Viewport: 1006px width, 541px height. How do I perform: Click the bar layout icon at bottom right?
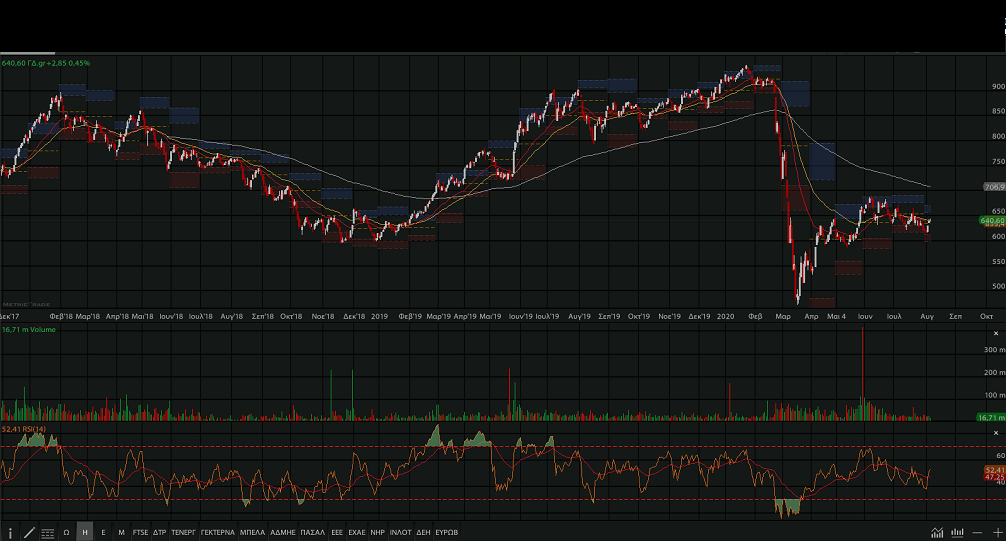pos(957,532)
